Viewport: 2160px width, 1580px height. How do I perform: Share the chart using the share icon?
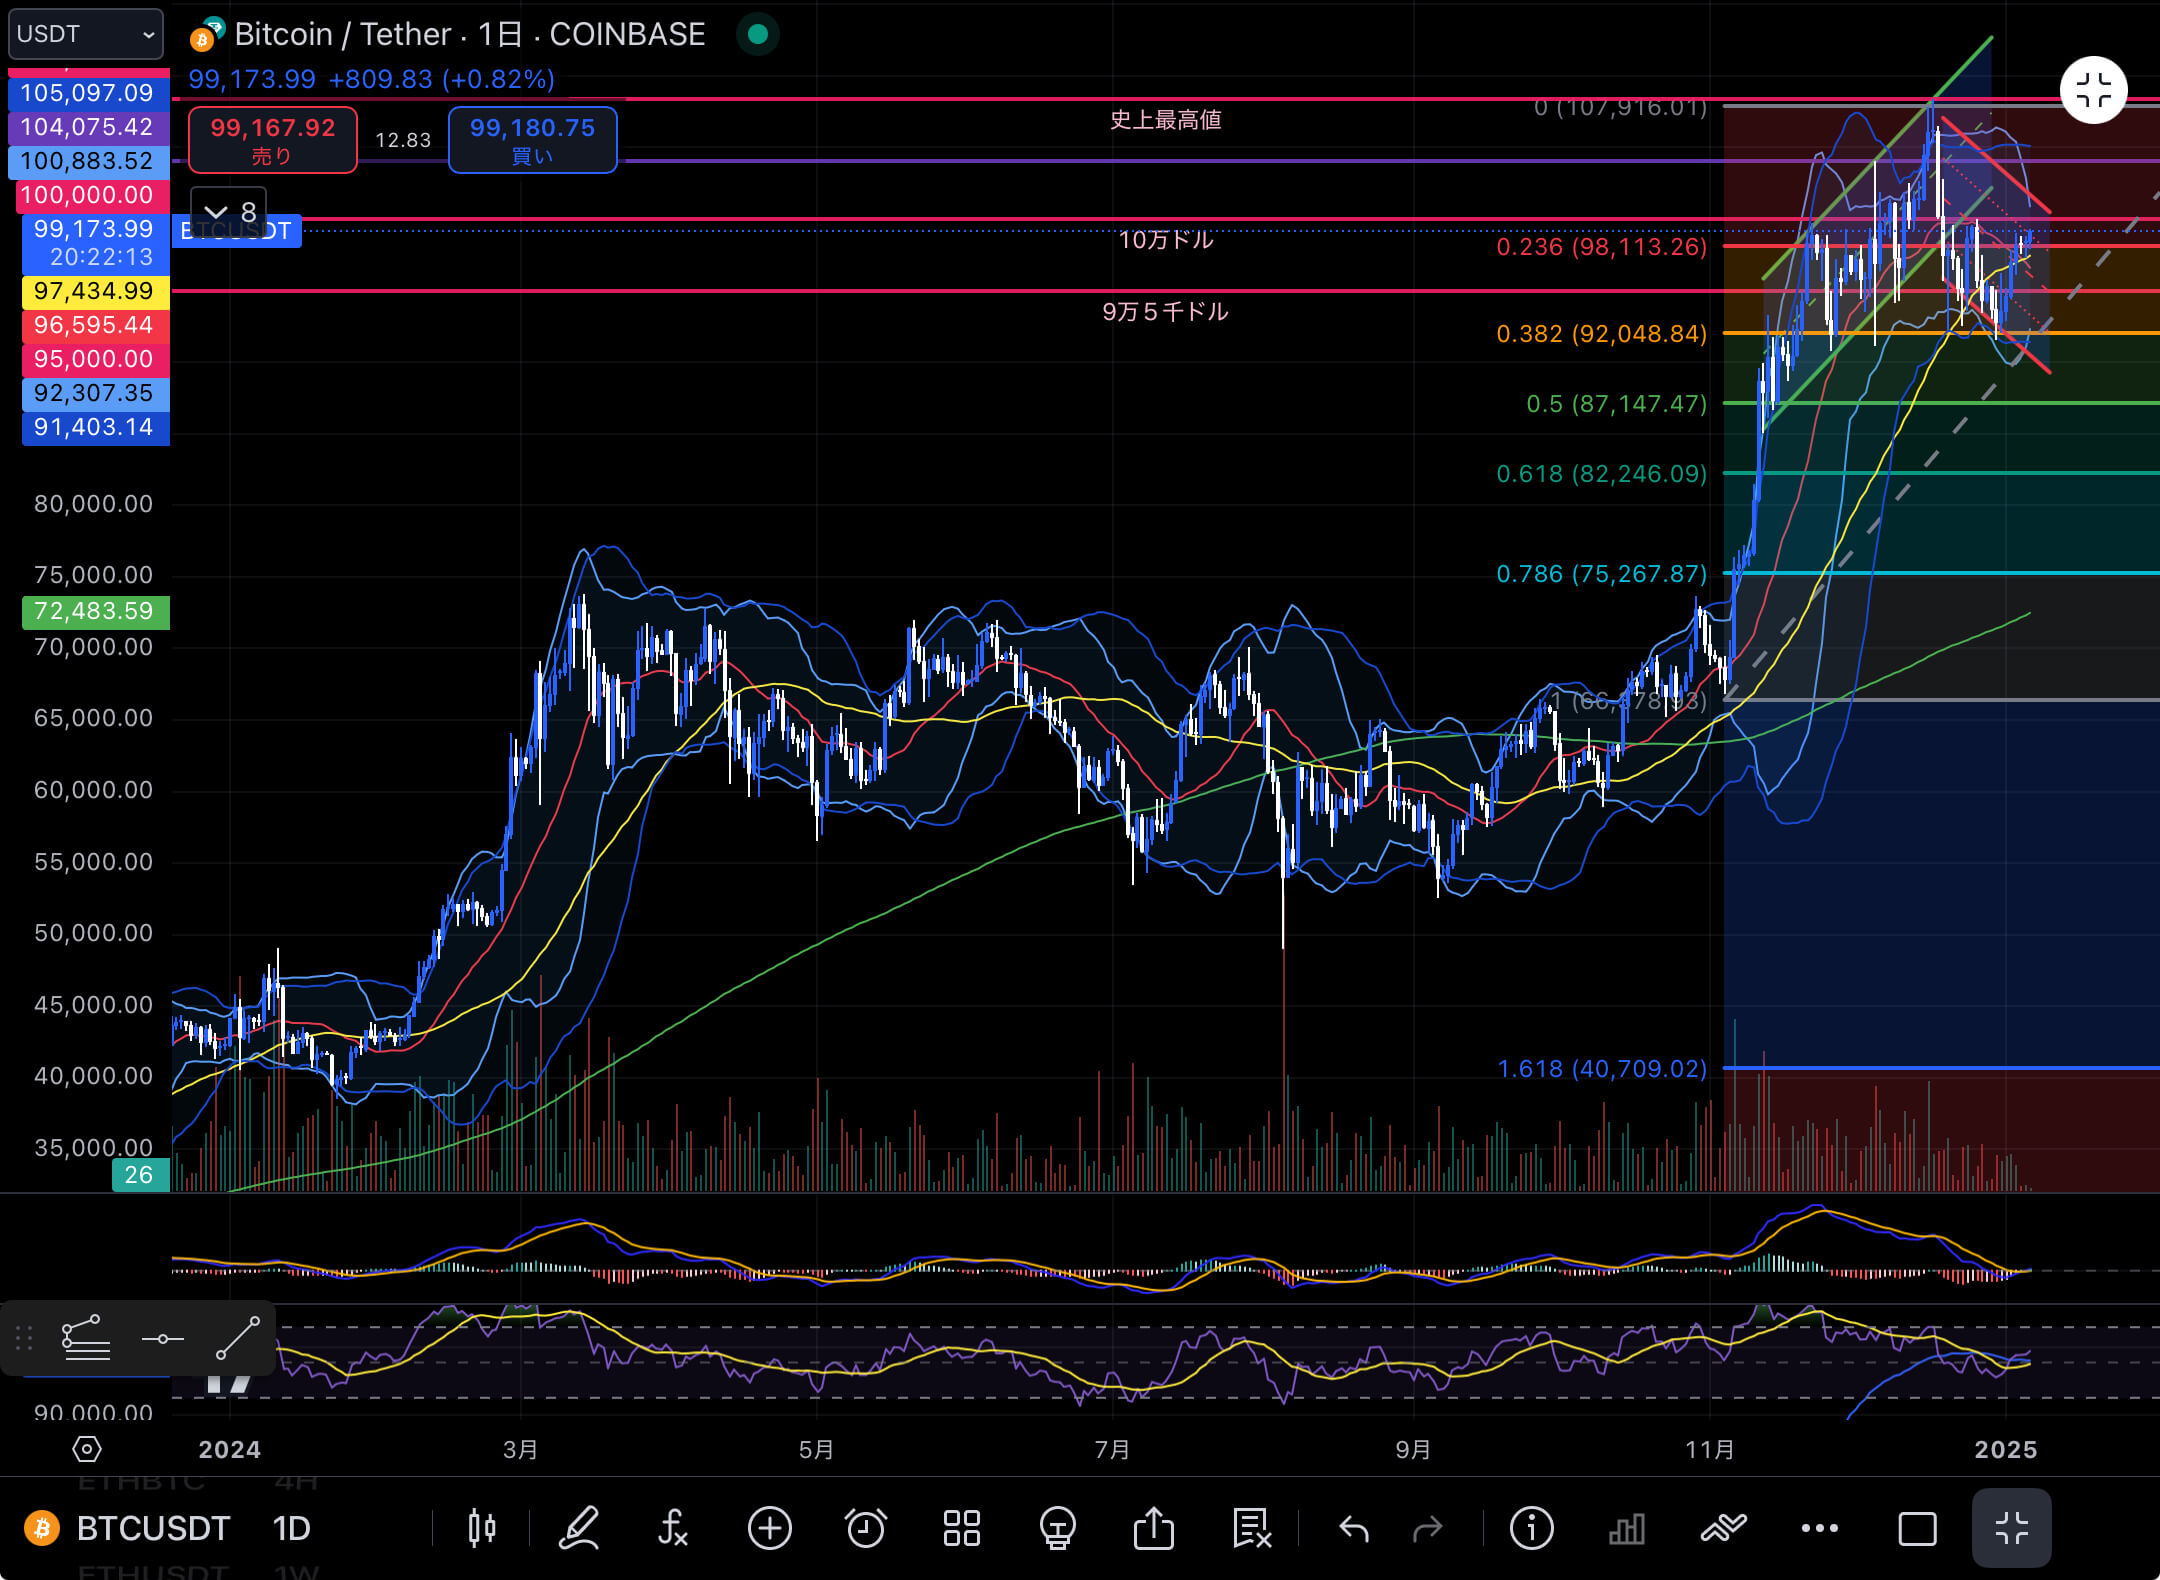click(x=1153, y=1528)
